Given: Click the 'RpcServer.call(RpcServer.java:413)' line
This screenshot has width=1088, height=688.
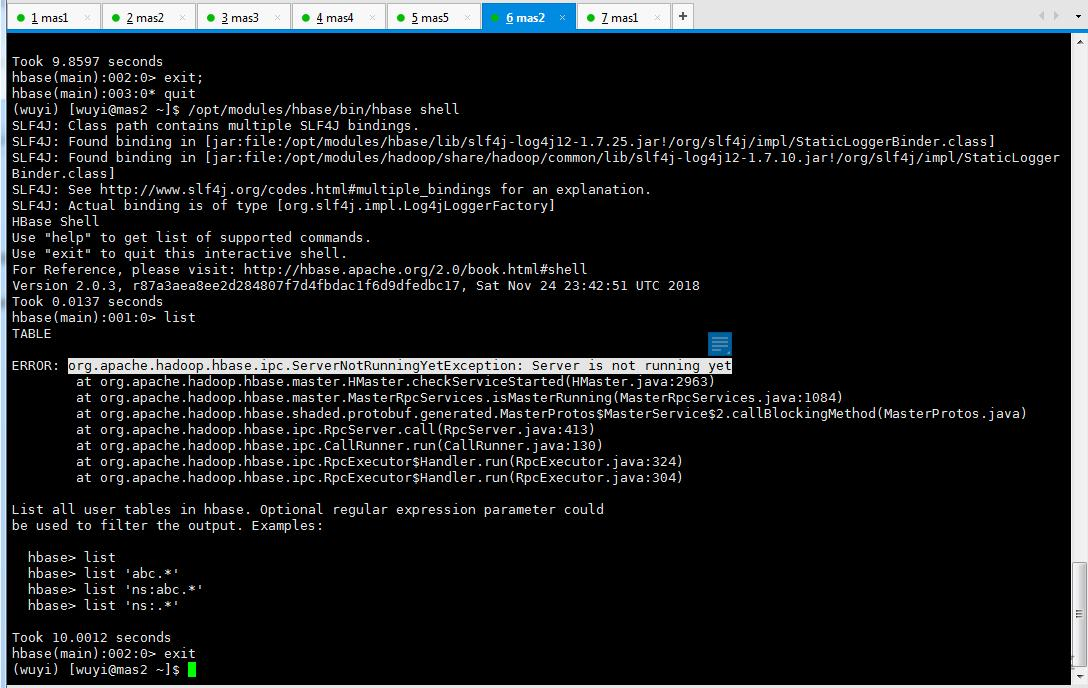Looking at the screenshot, I should point(335,429).
